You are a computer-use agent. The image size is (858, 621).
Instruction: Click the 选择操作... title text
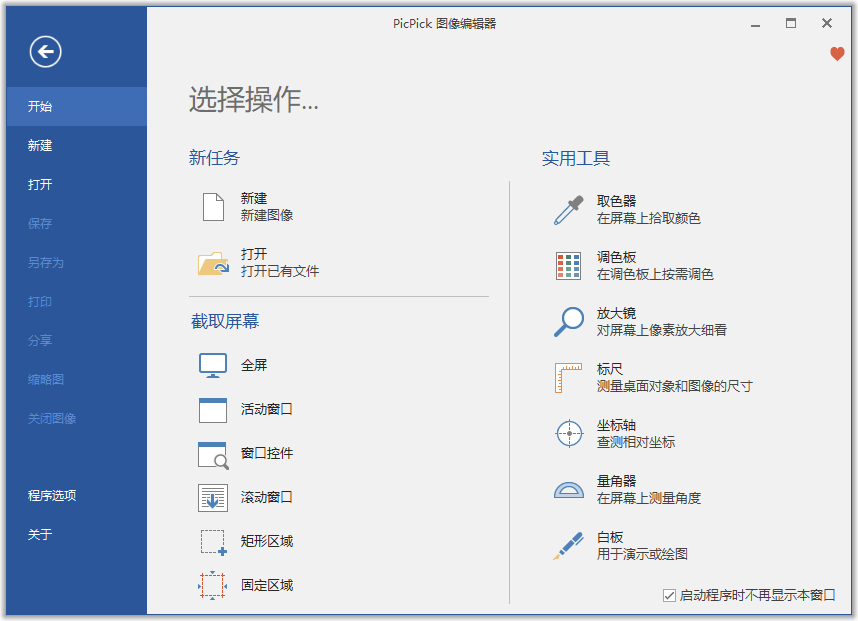(x=254, y=100)
